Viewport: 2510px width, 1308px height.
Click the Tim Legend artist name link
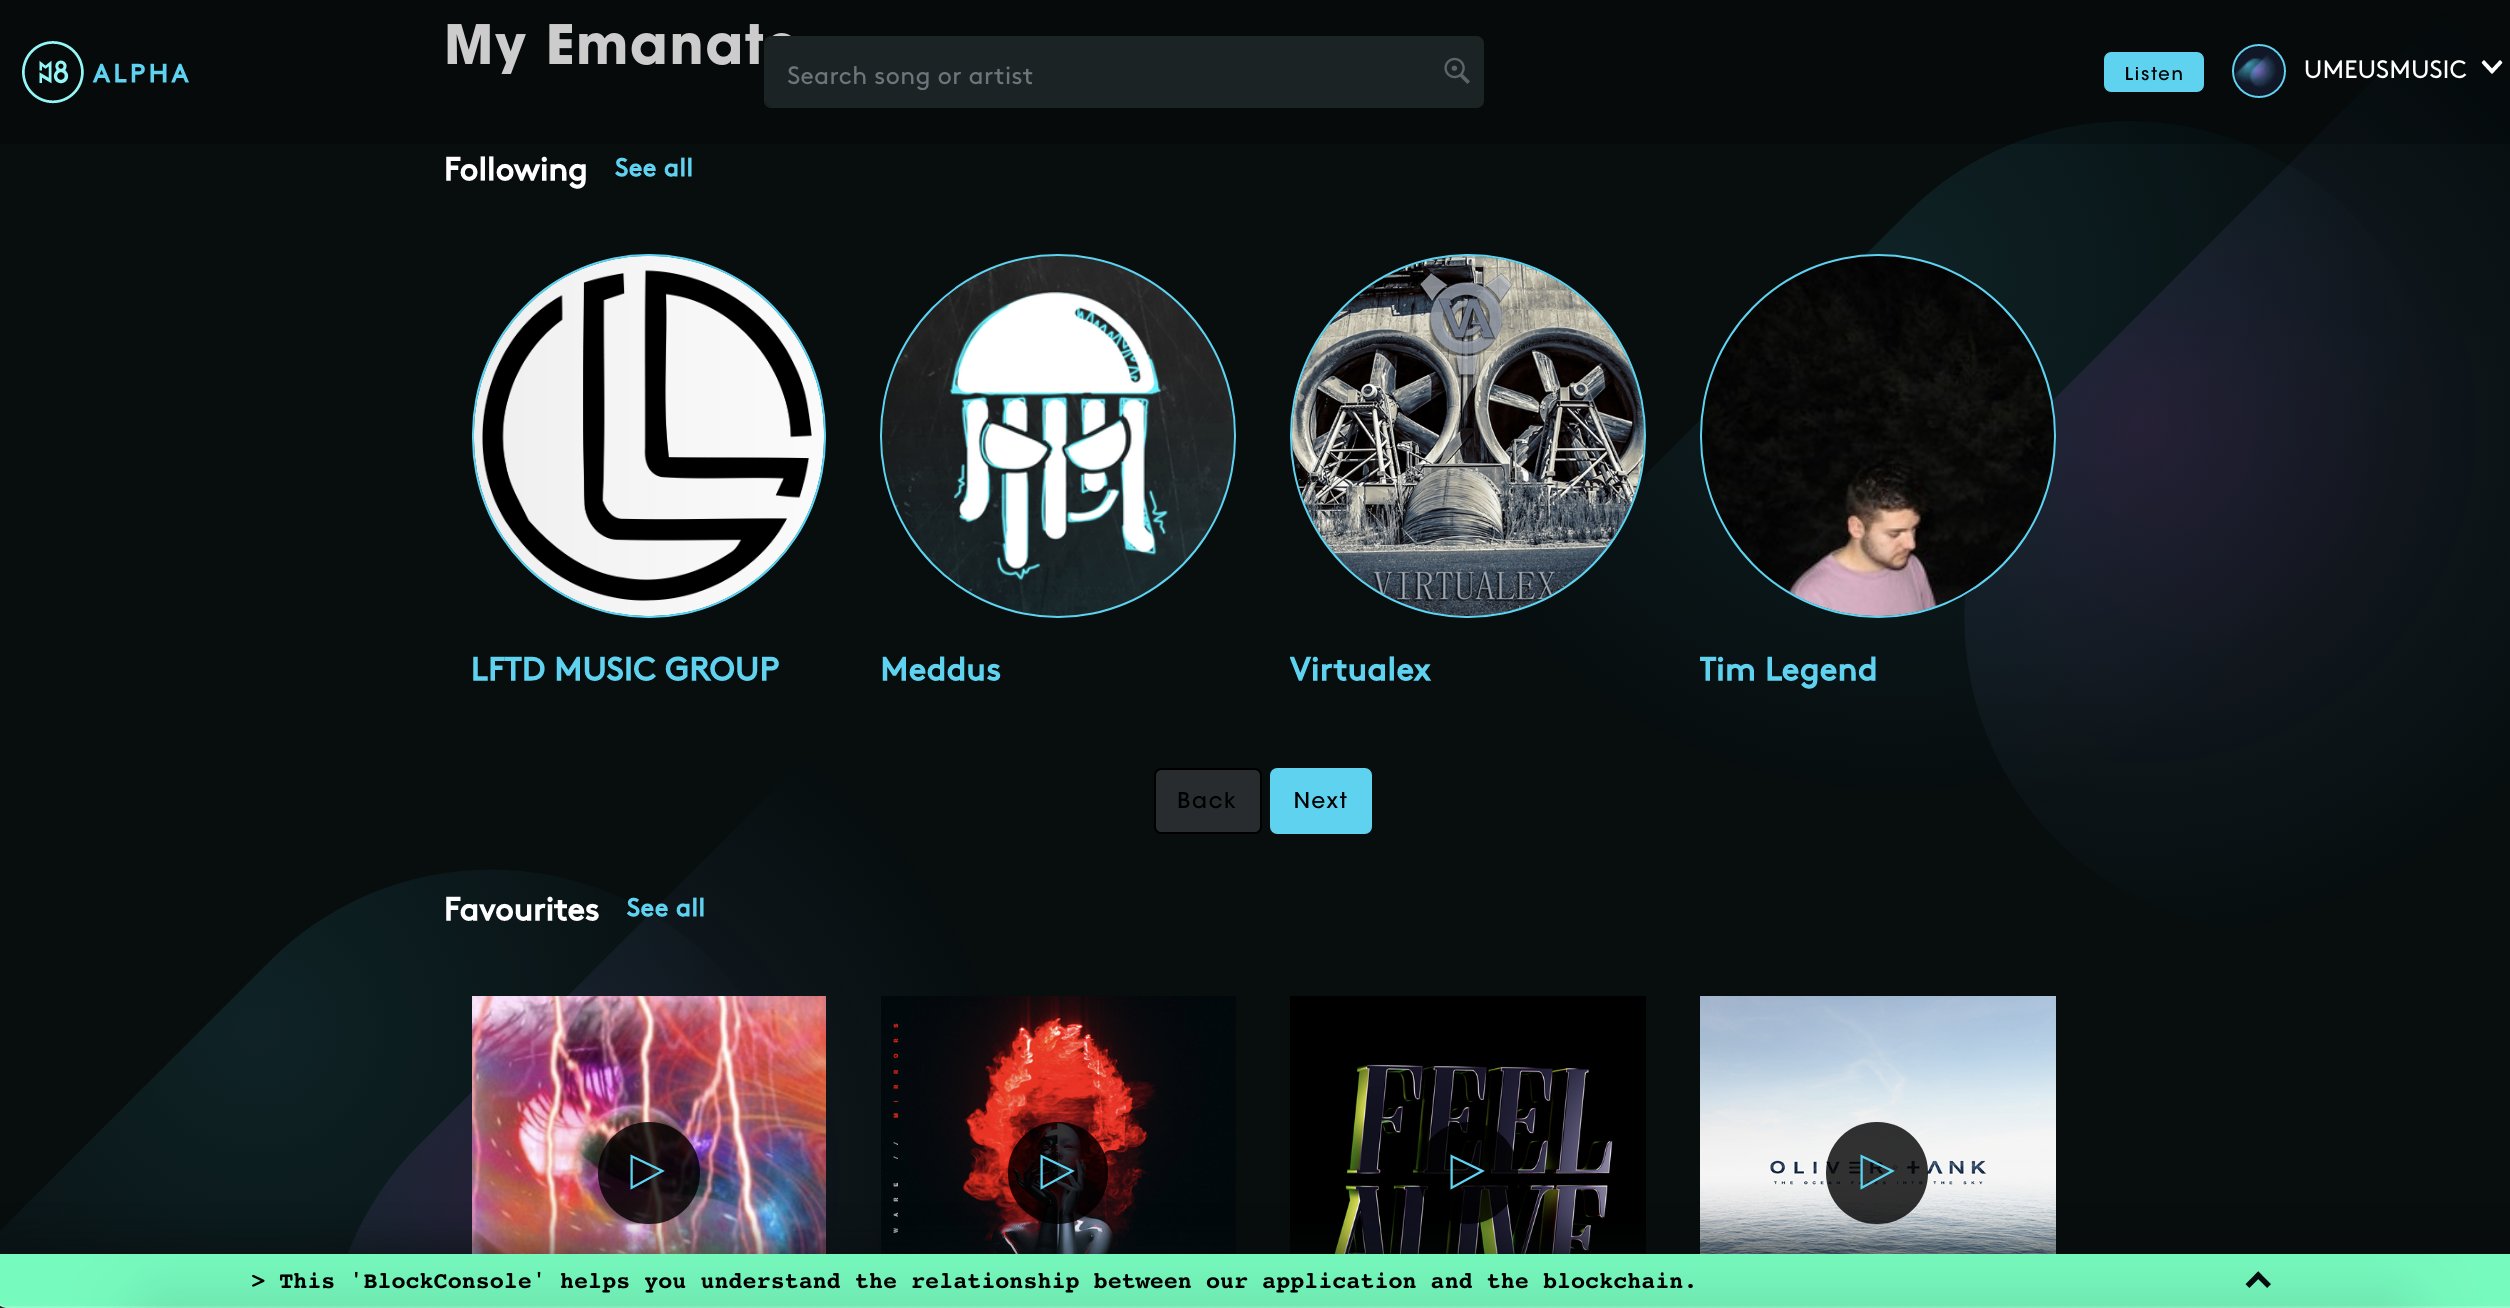click(1787, 669)
